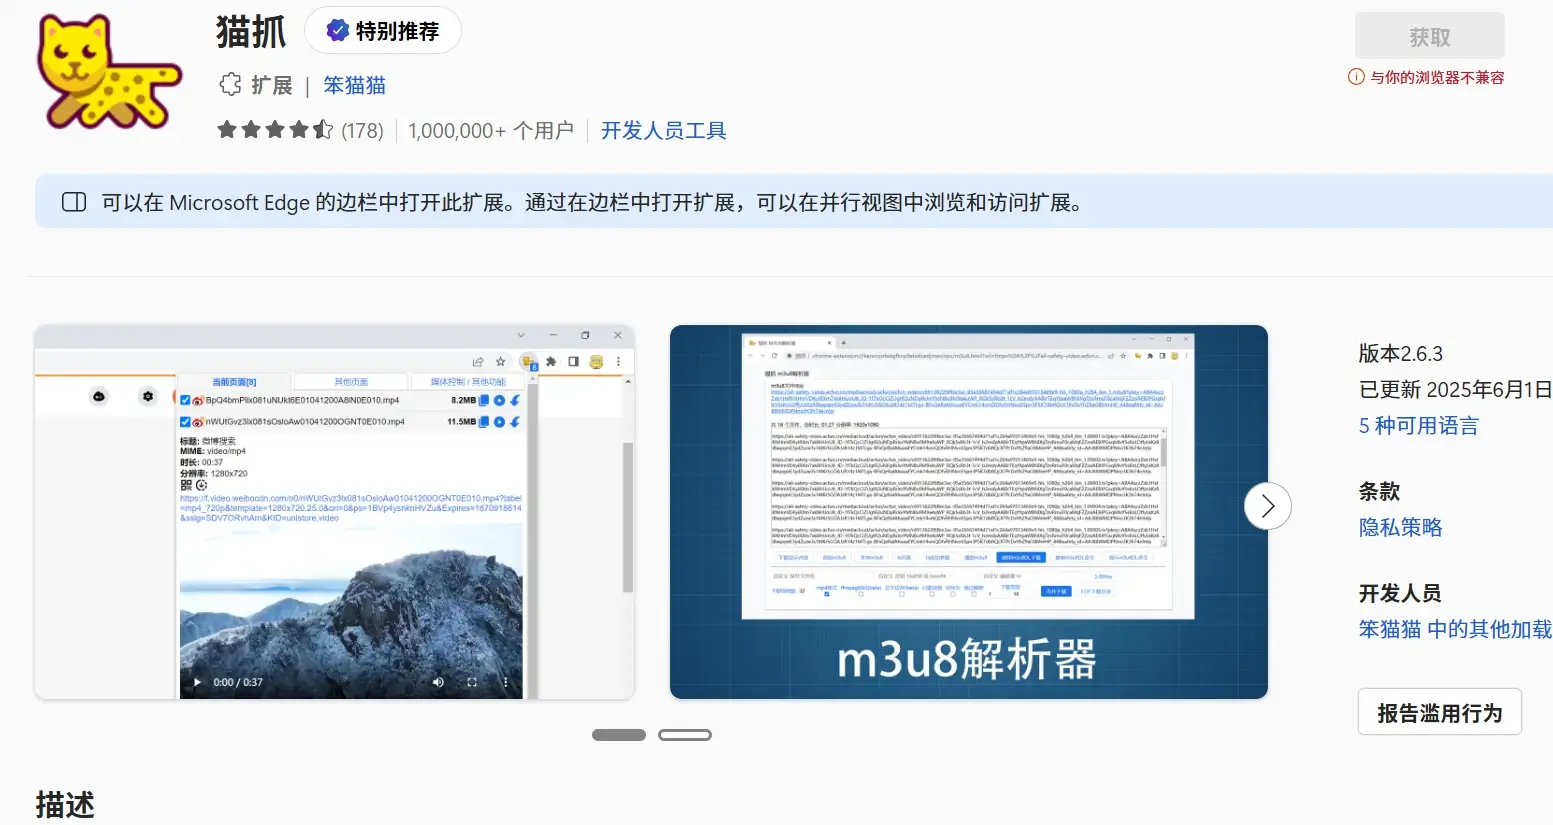Open the 开发人员工具 category link
Image resolution: width=1553 pixels, height=825 pixels.
(x=663, y=131)
